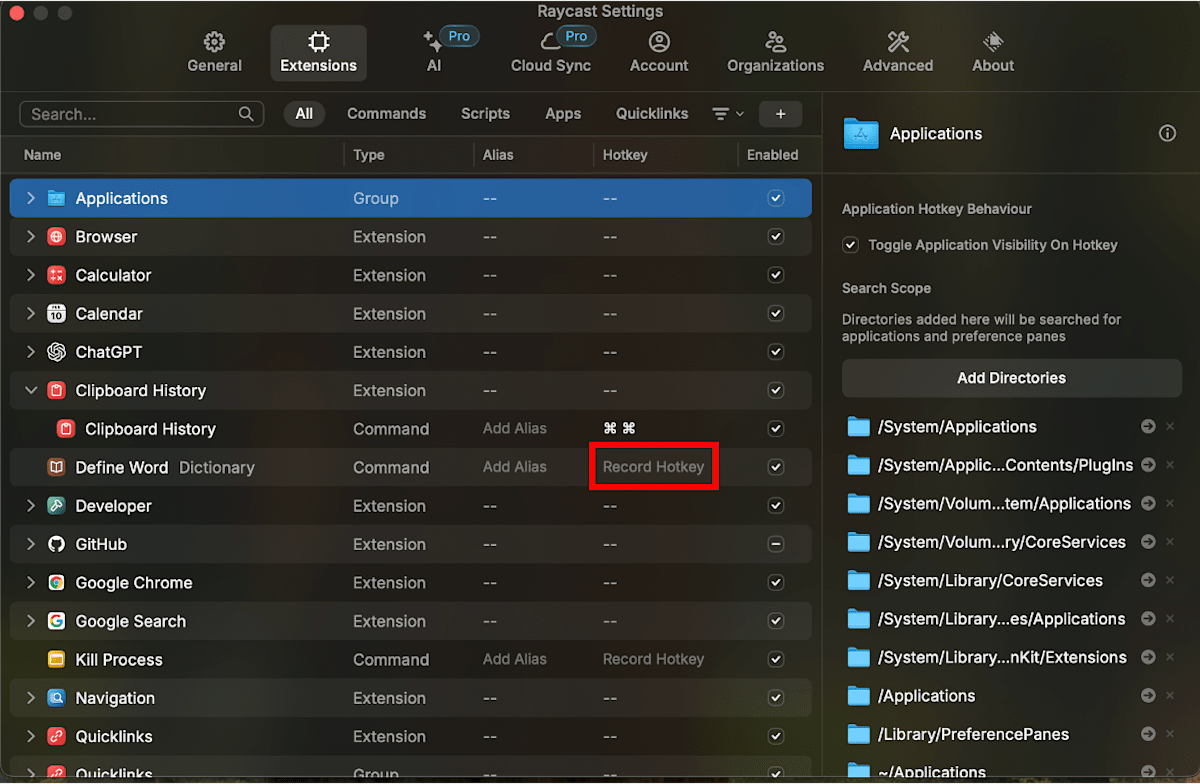Expand the Developer extension
The width and height of the screenshot is (1200, 784).
pos(31,506)
